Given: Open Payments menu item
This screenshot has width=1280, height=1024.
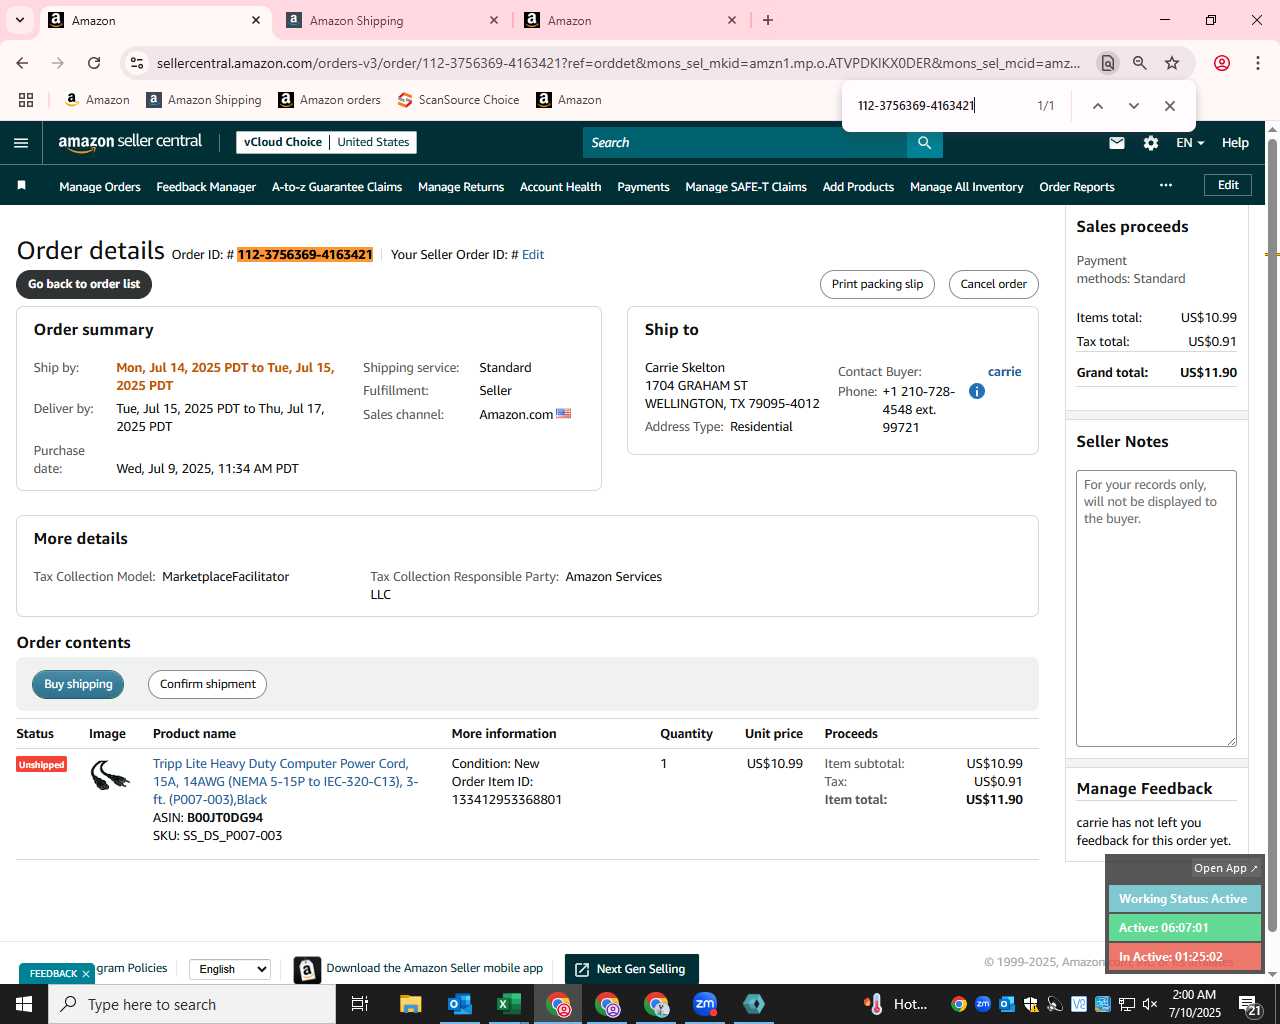Looking at the screenshot, I should 643,187.
